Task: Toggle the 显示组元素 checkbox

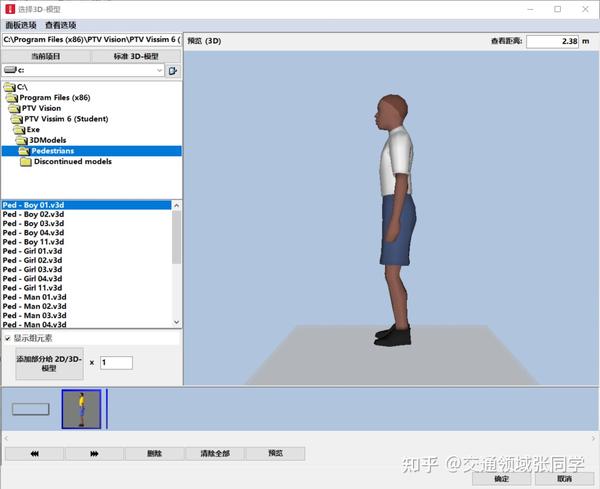Action: pyautogui.click(x=8, y=338)
